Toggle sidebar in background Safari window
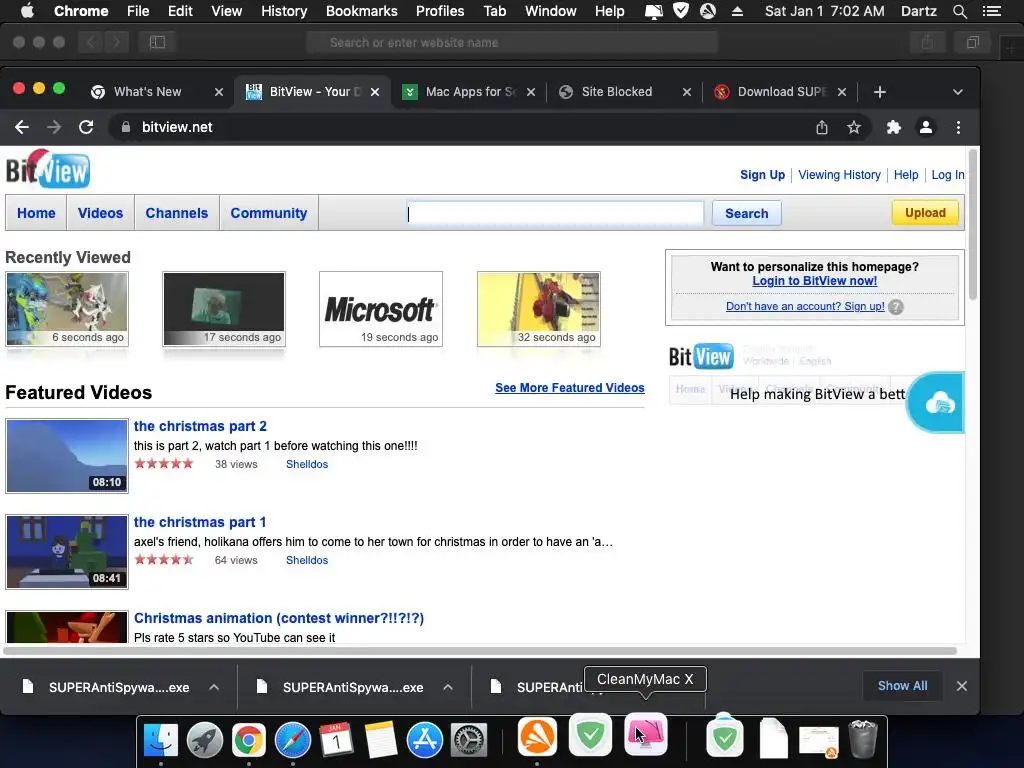 (x=157, y=42)
